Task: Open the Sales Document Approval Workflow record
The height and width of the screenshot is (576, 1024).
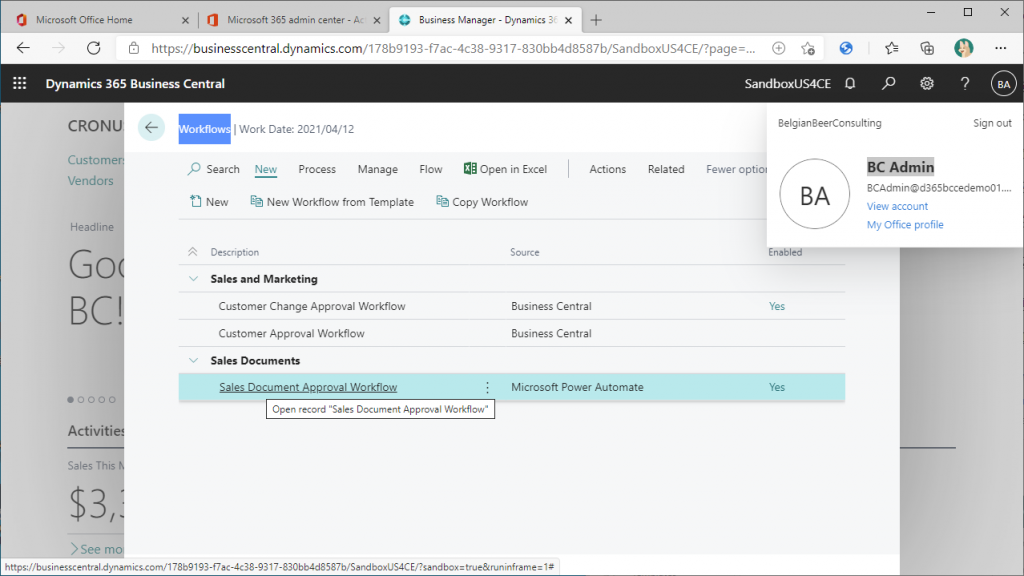Action: (308, 387)
